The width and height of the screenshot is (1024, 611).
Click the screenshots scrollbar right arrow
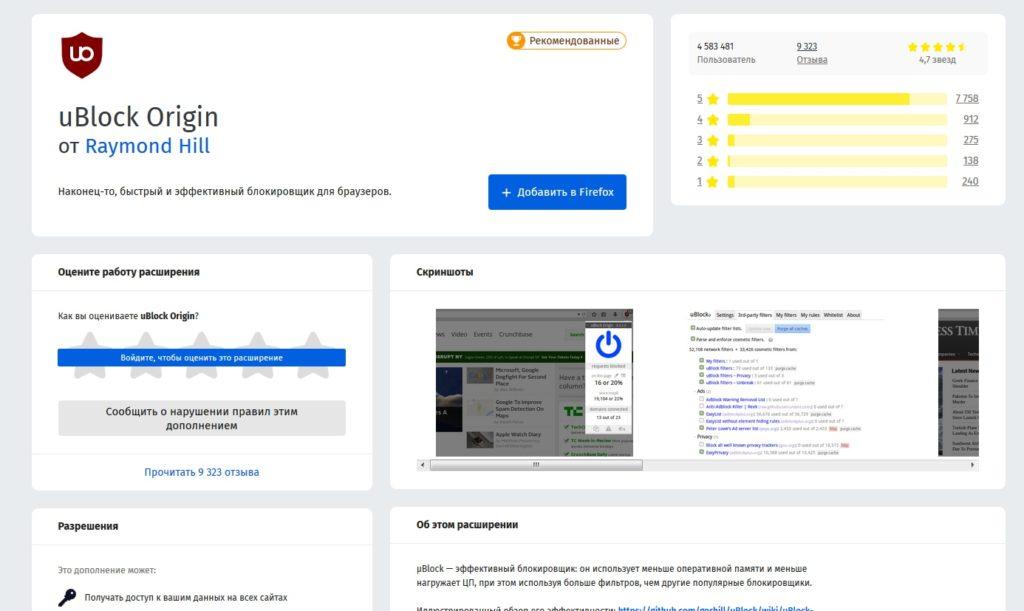(x=972, y=465)
